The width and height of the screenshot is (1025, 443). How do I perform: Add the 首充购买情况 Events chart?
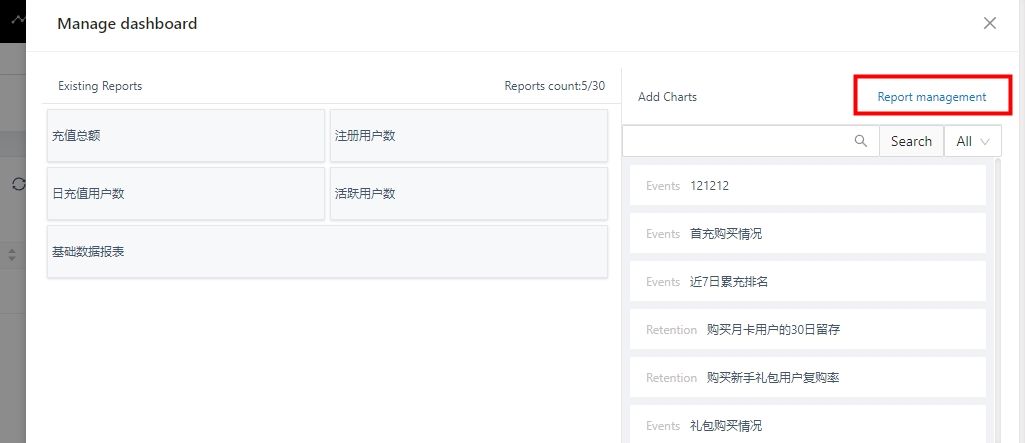[807, 234]
